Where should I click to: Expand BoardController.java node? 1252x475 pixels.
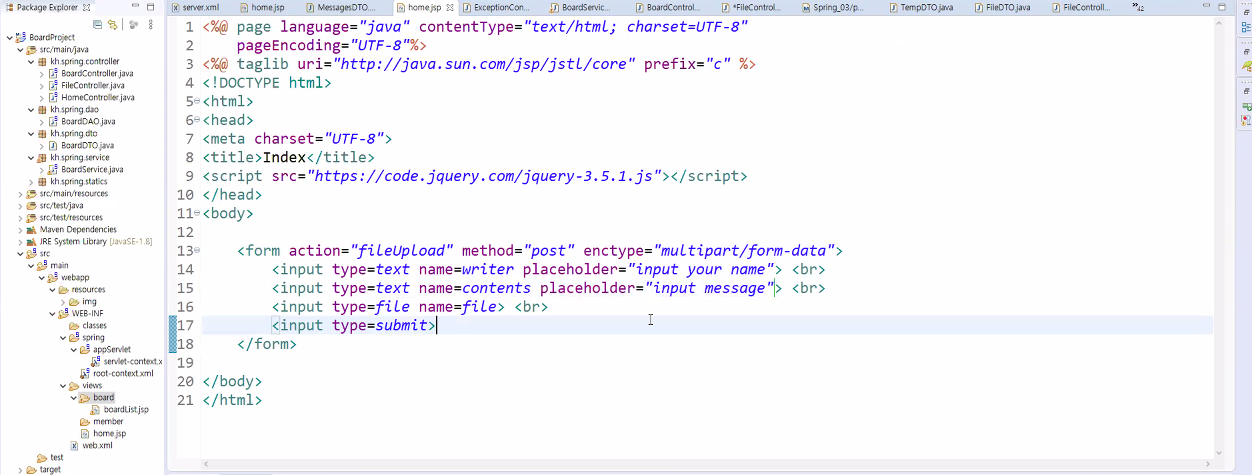[x=41, y=73]
